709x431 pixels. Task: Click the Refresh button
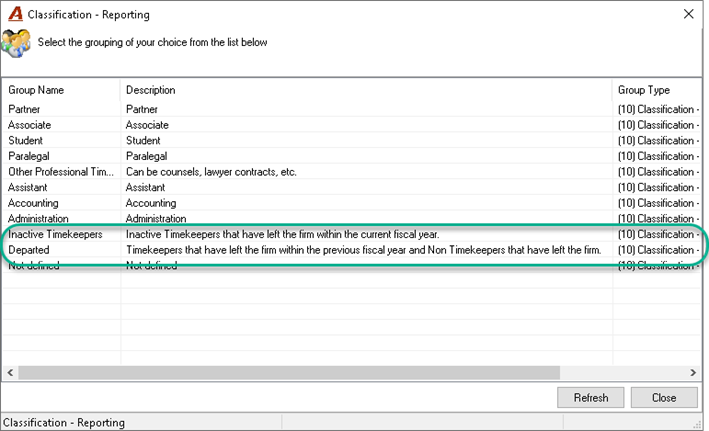coord(591,398)
